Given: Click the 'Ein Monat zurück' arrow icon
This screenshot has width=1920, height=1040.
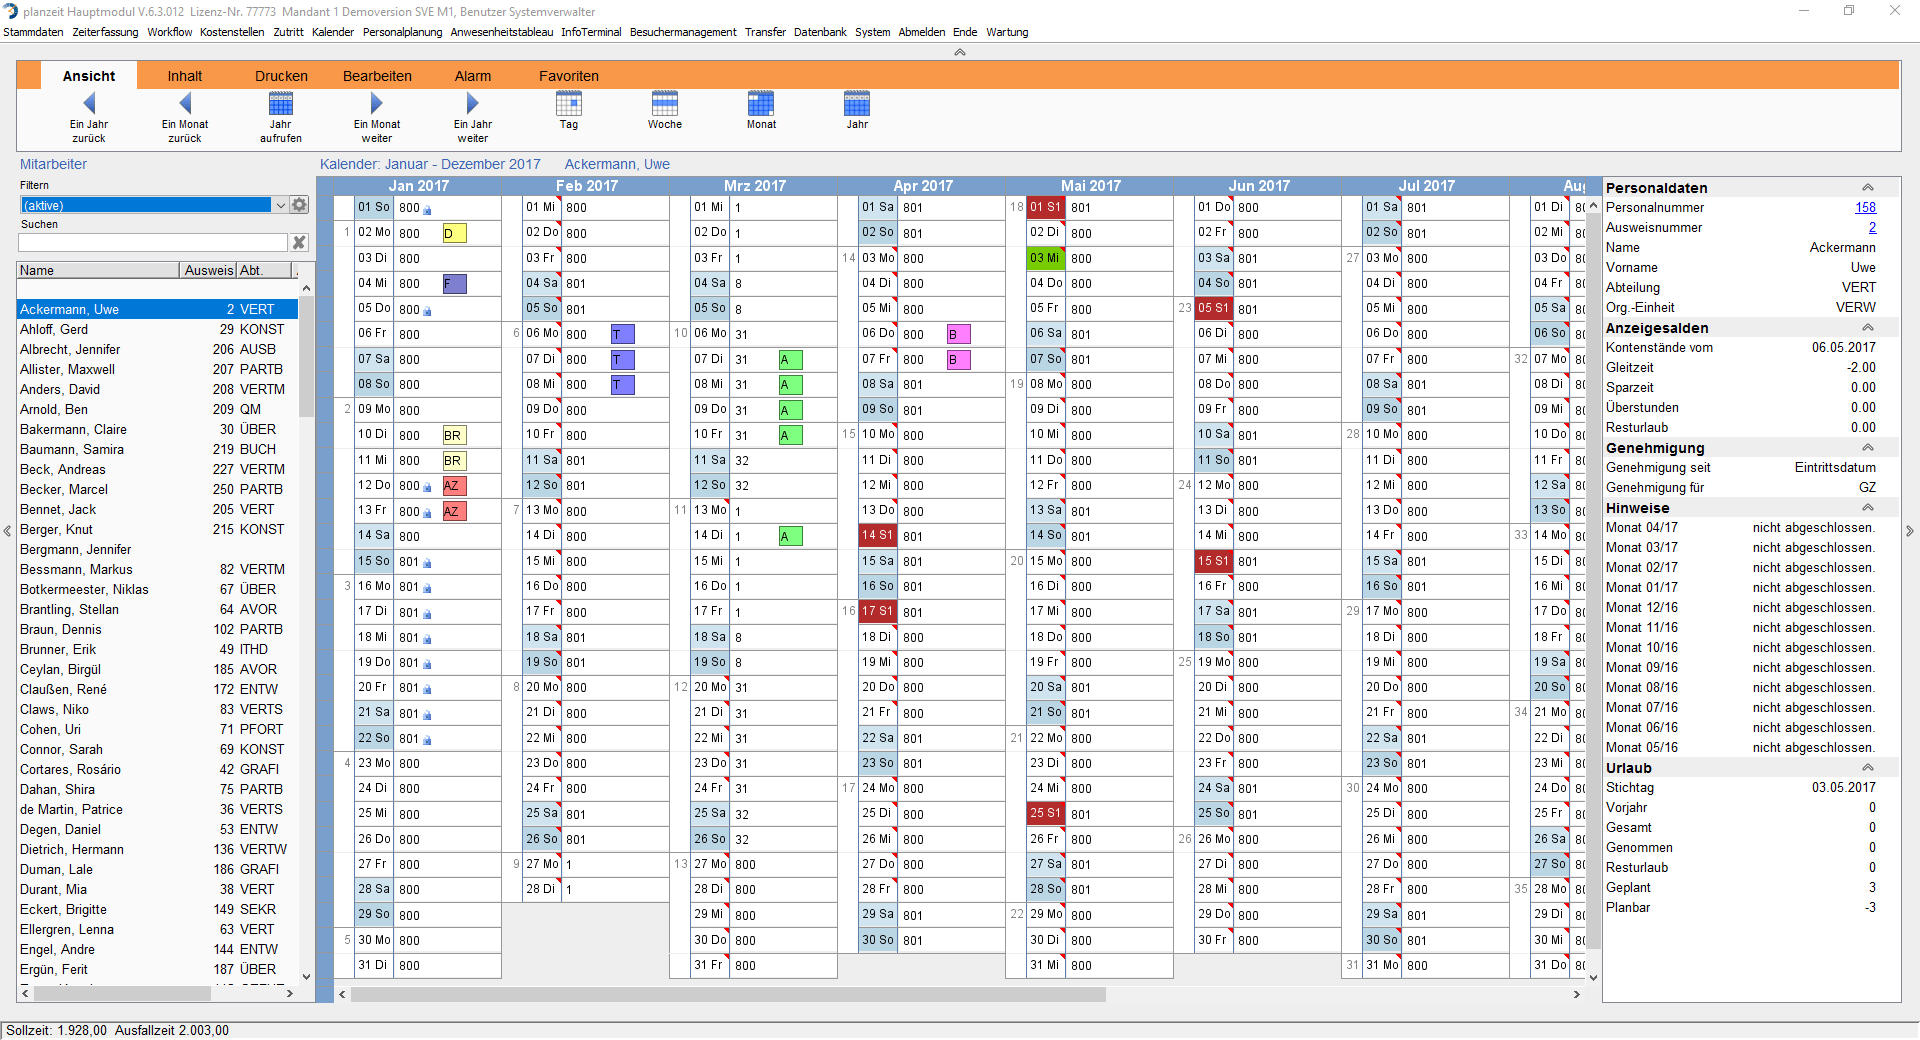Looking at the screenshot, I should [x=185, y=103].
